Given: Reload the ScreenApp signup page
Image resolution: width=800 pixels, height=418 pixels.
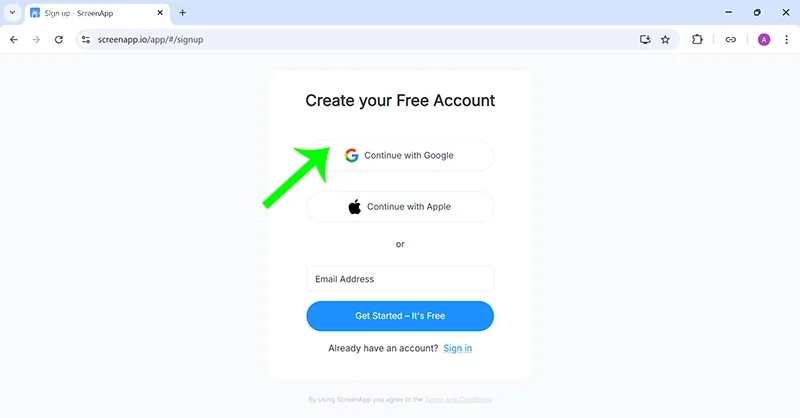Looking at the screenshot, I should pyautogui.click(x=59, y=39).
